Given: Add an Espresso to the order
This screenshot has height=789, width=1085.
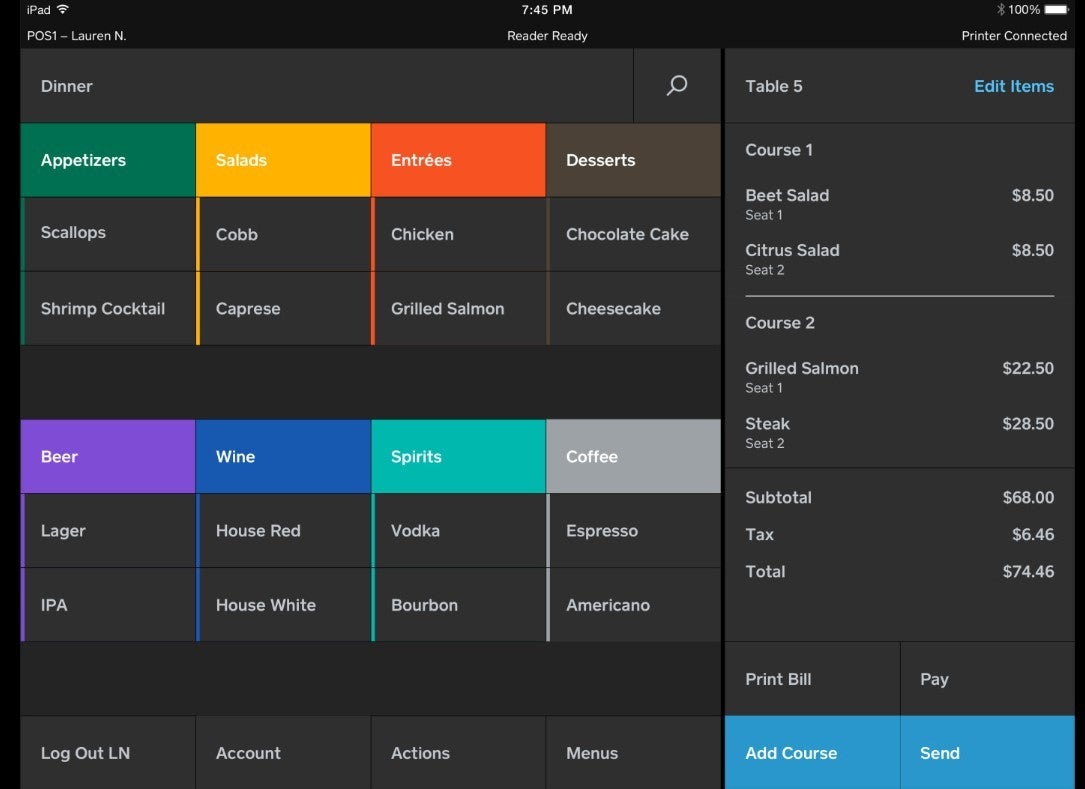Looking at the screenshot, I should pos(633,531).
